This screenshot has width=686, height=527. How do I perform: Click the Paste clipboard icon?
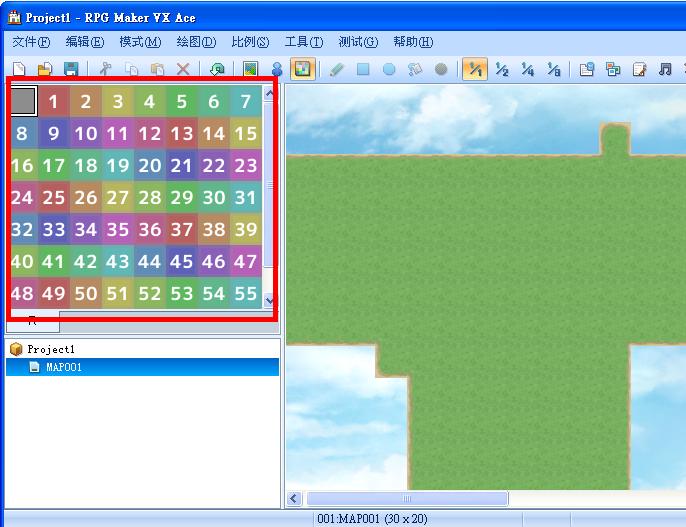(x=157, y=69)
